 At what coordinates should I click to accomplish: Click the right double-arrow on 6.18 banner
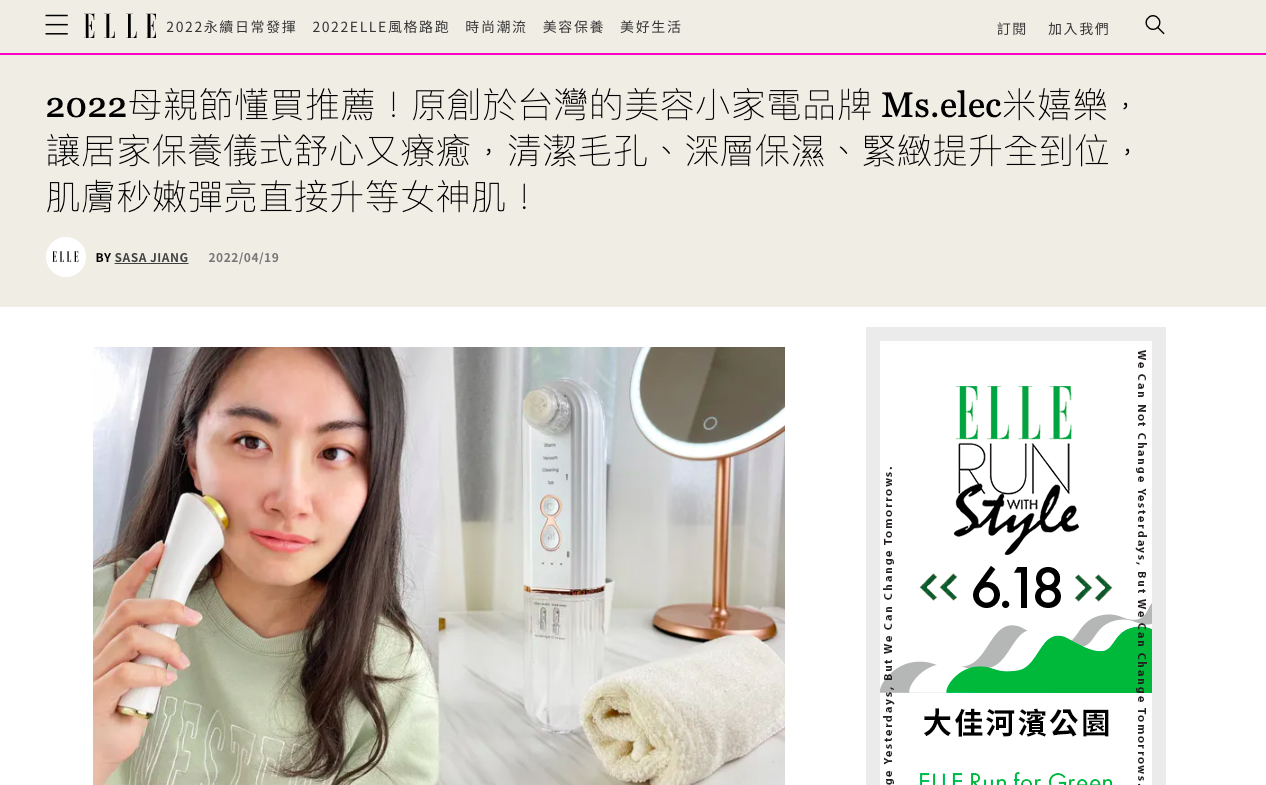click(x=1094, y=587)
